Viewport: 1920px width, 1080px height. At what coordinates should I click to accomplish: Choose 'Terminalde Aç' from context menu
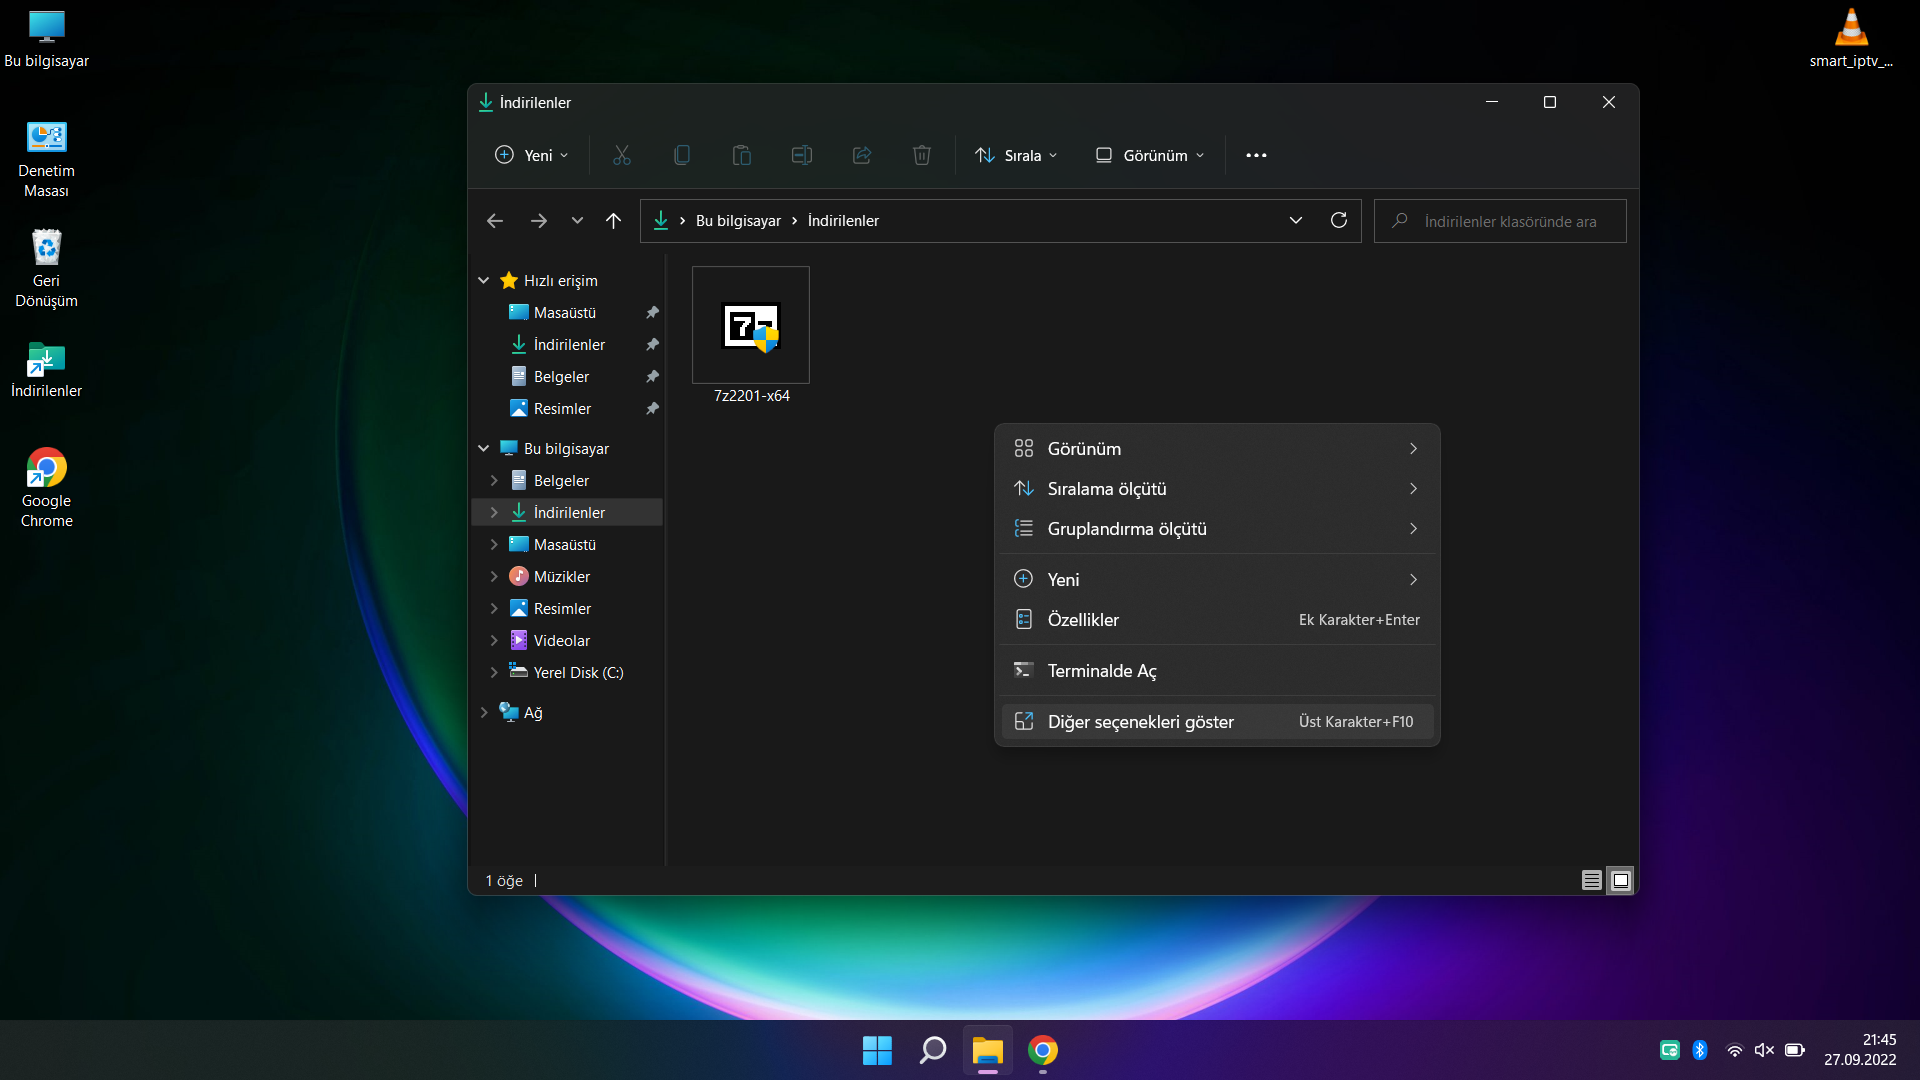point(1102,670)
